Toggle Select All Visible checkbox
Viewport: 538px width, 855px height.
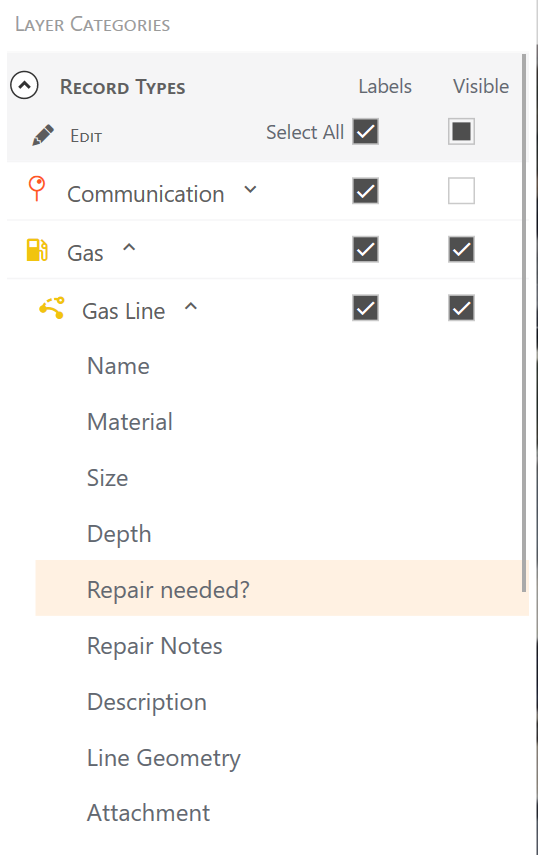click(x=461, y=131)
